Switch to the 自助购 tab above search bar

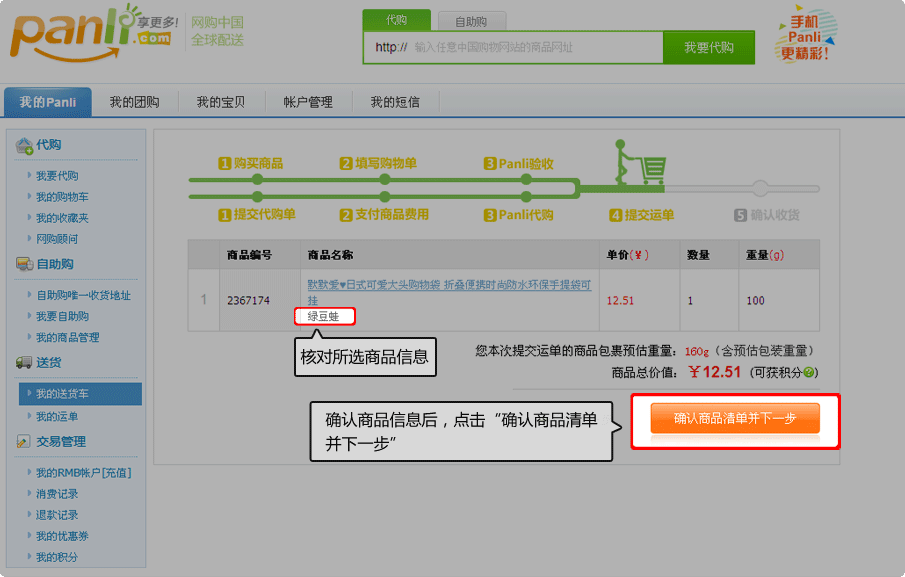471,21
